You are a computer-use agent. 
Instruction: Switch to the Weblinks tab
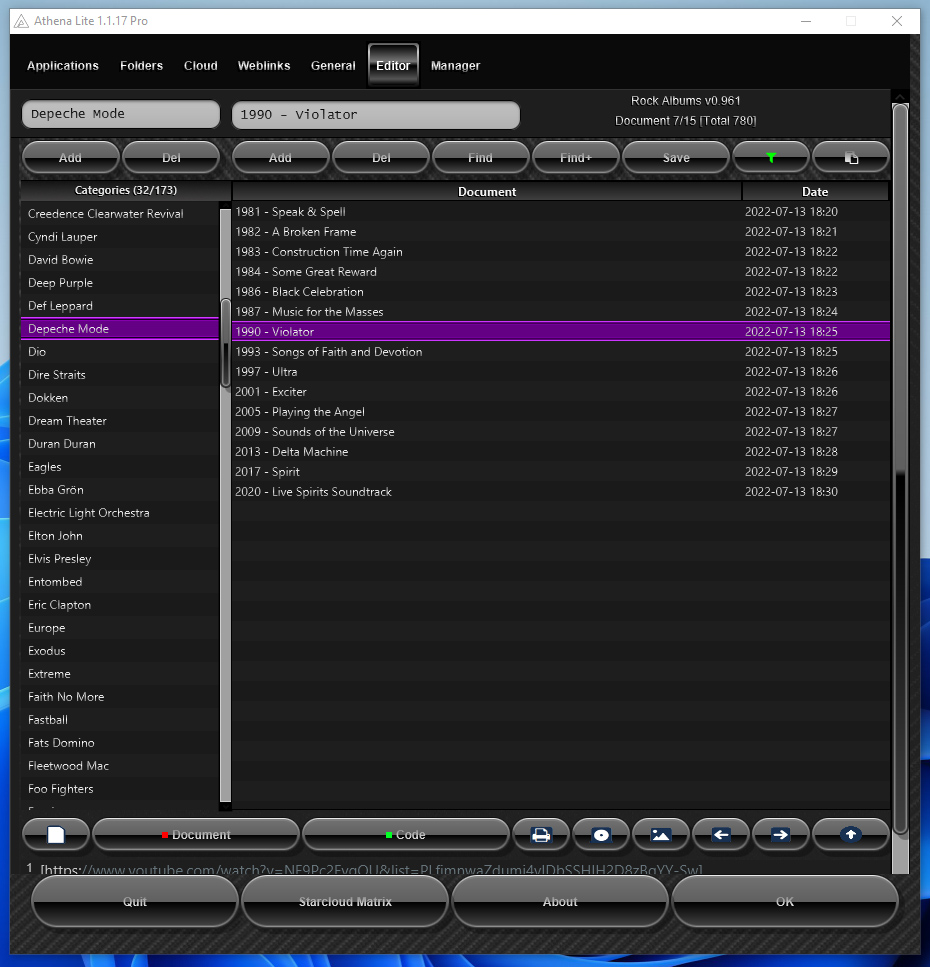click(264, 65)
